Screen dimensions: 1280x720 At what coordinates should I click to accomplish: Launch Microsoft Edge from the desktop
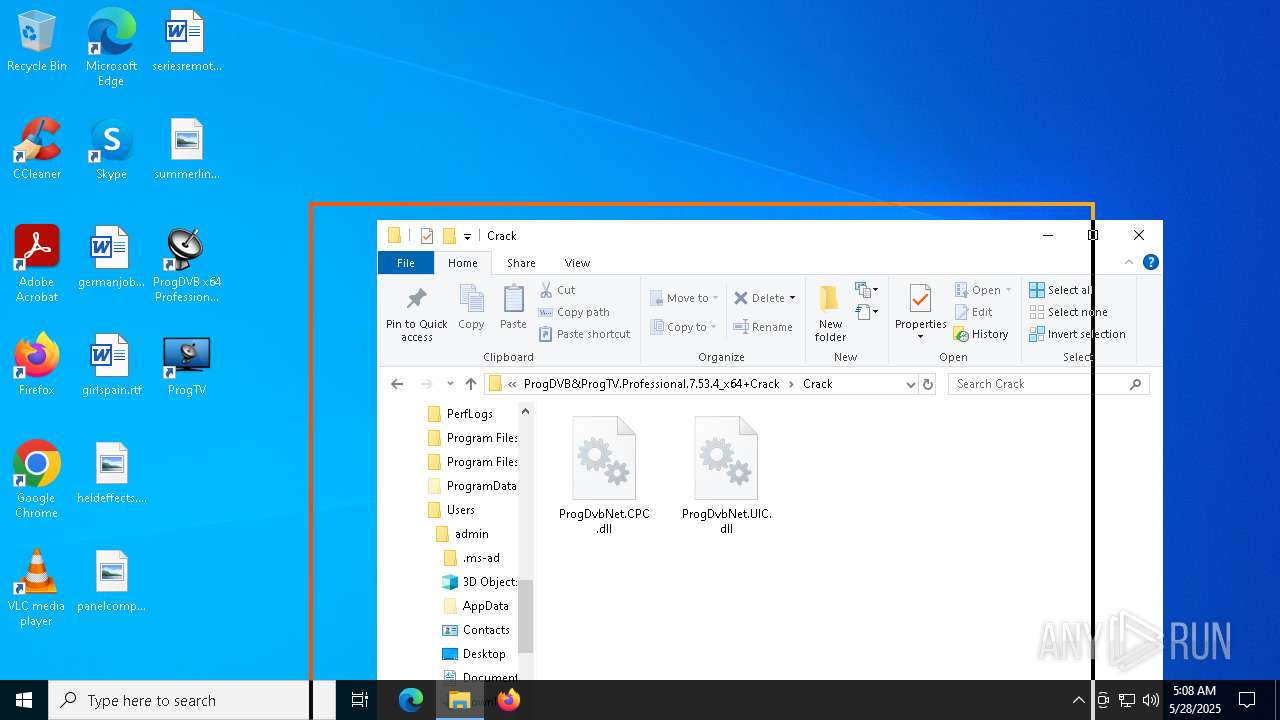[111, 48]
